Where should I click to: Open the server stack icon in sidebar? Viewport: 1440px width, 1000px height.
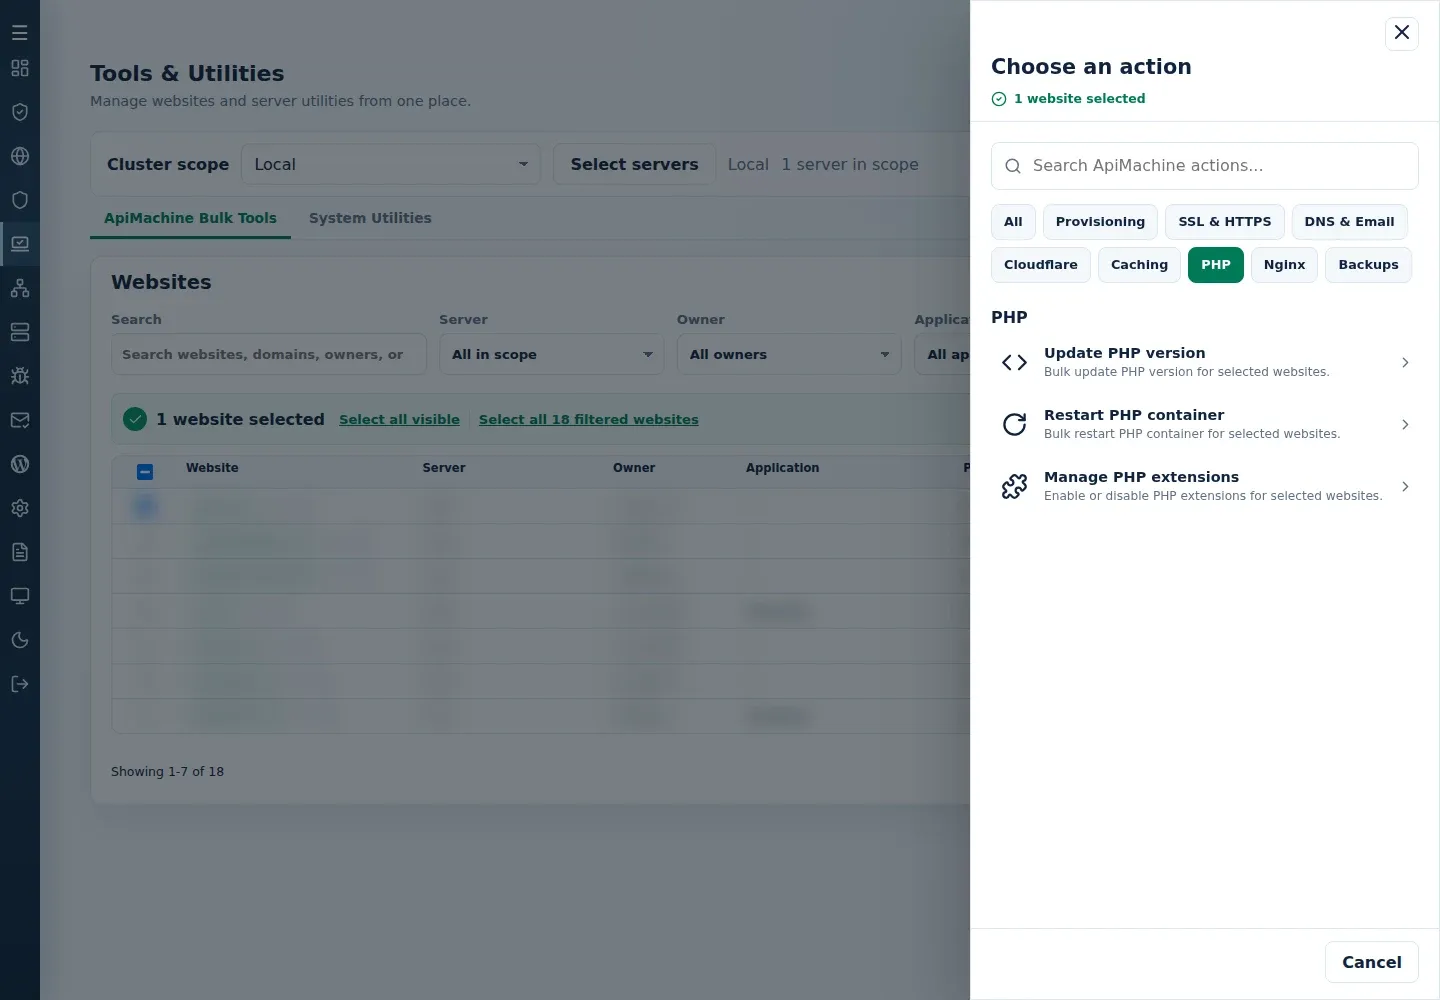[20, 332]
